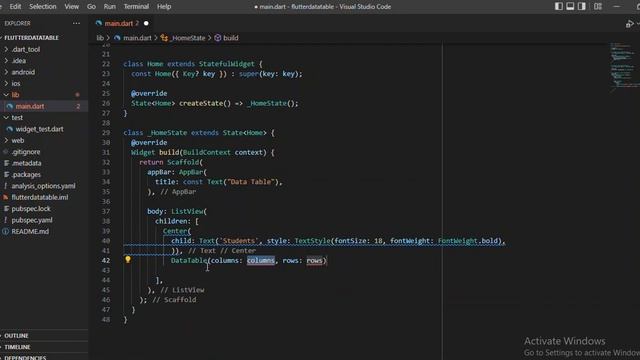Expand the DEPENDENCIES section
Screen dimensions: 640x360
tap(24, 358)
